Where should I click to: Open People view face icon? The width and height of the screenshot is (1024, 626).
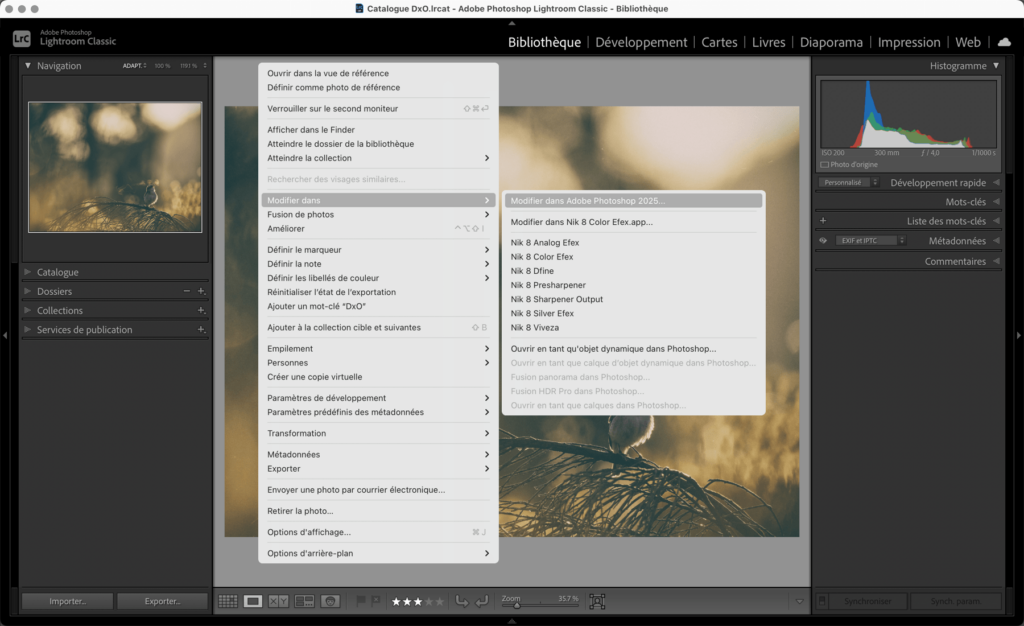[x=330, y=601]
